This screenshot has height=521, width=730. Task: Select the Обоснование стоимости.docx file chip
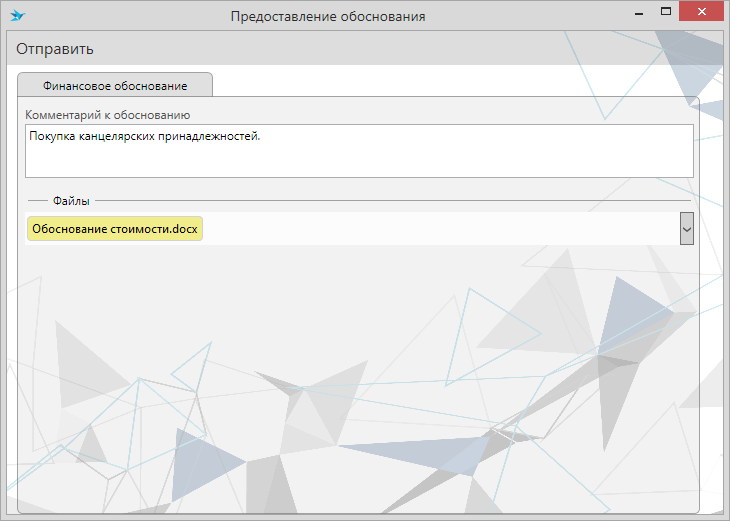[115, 229]
